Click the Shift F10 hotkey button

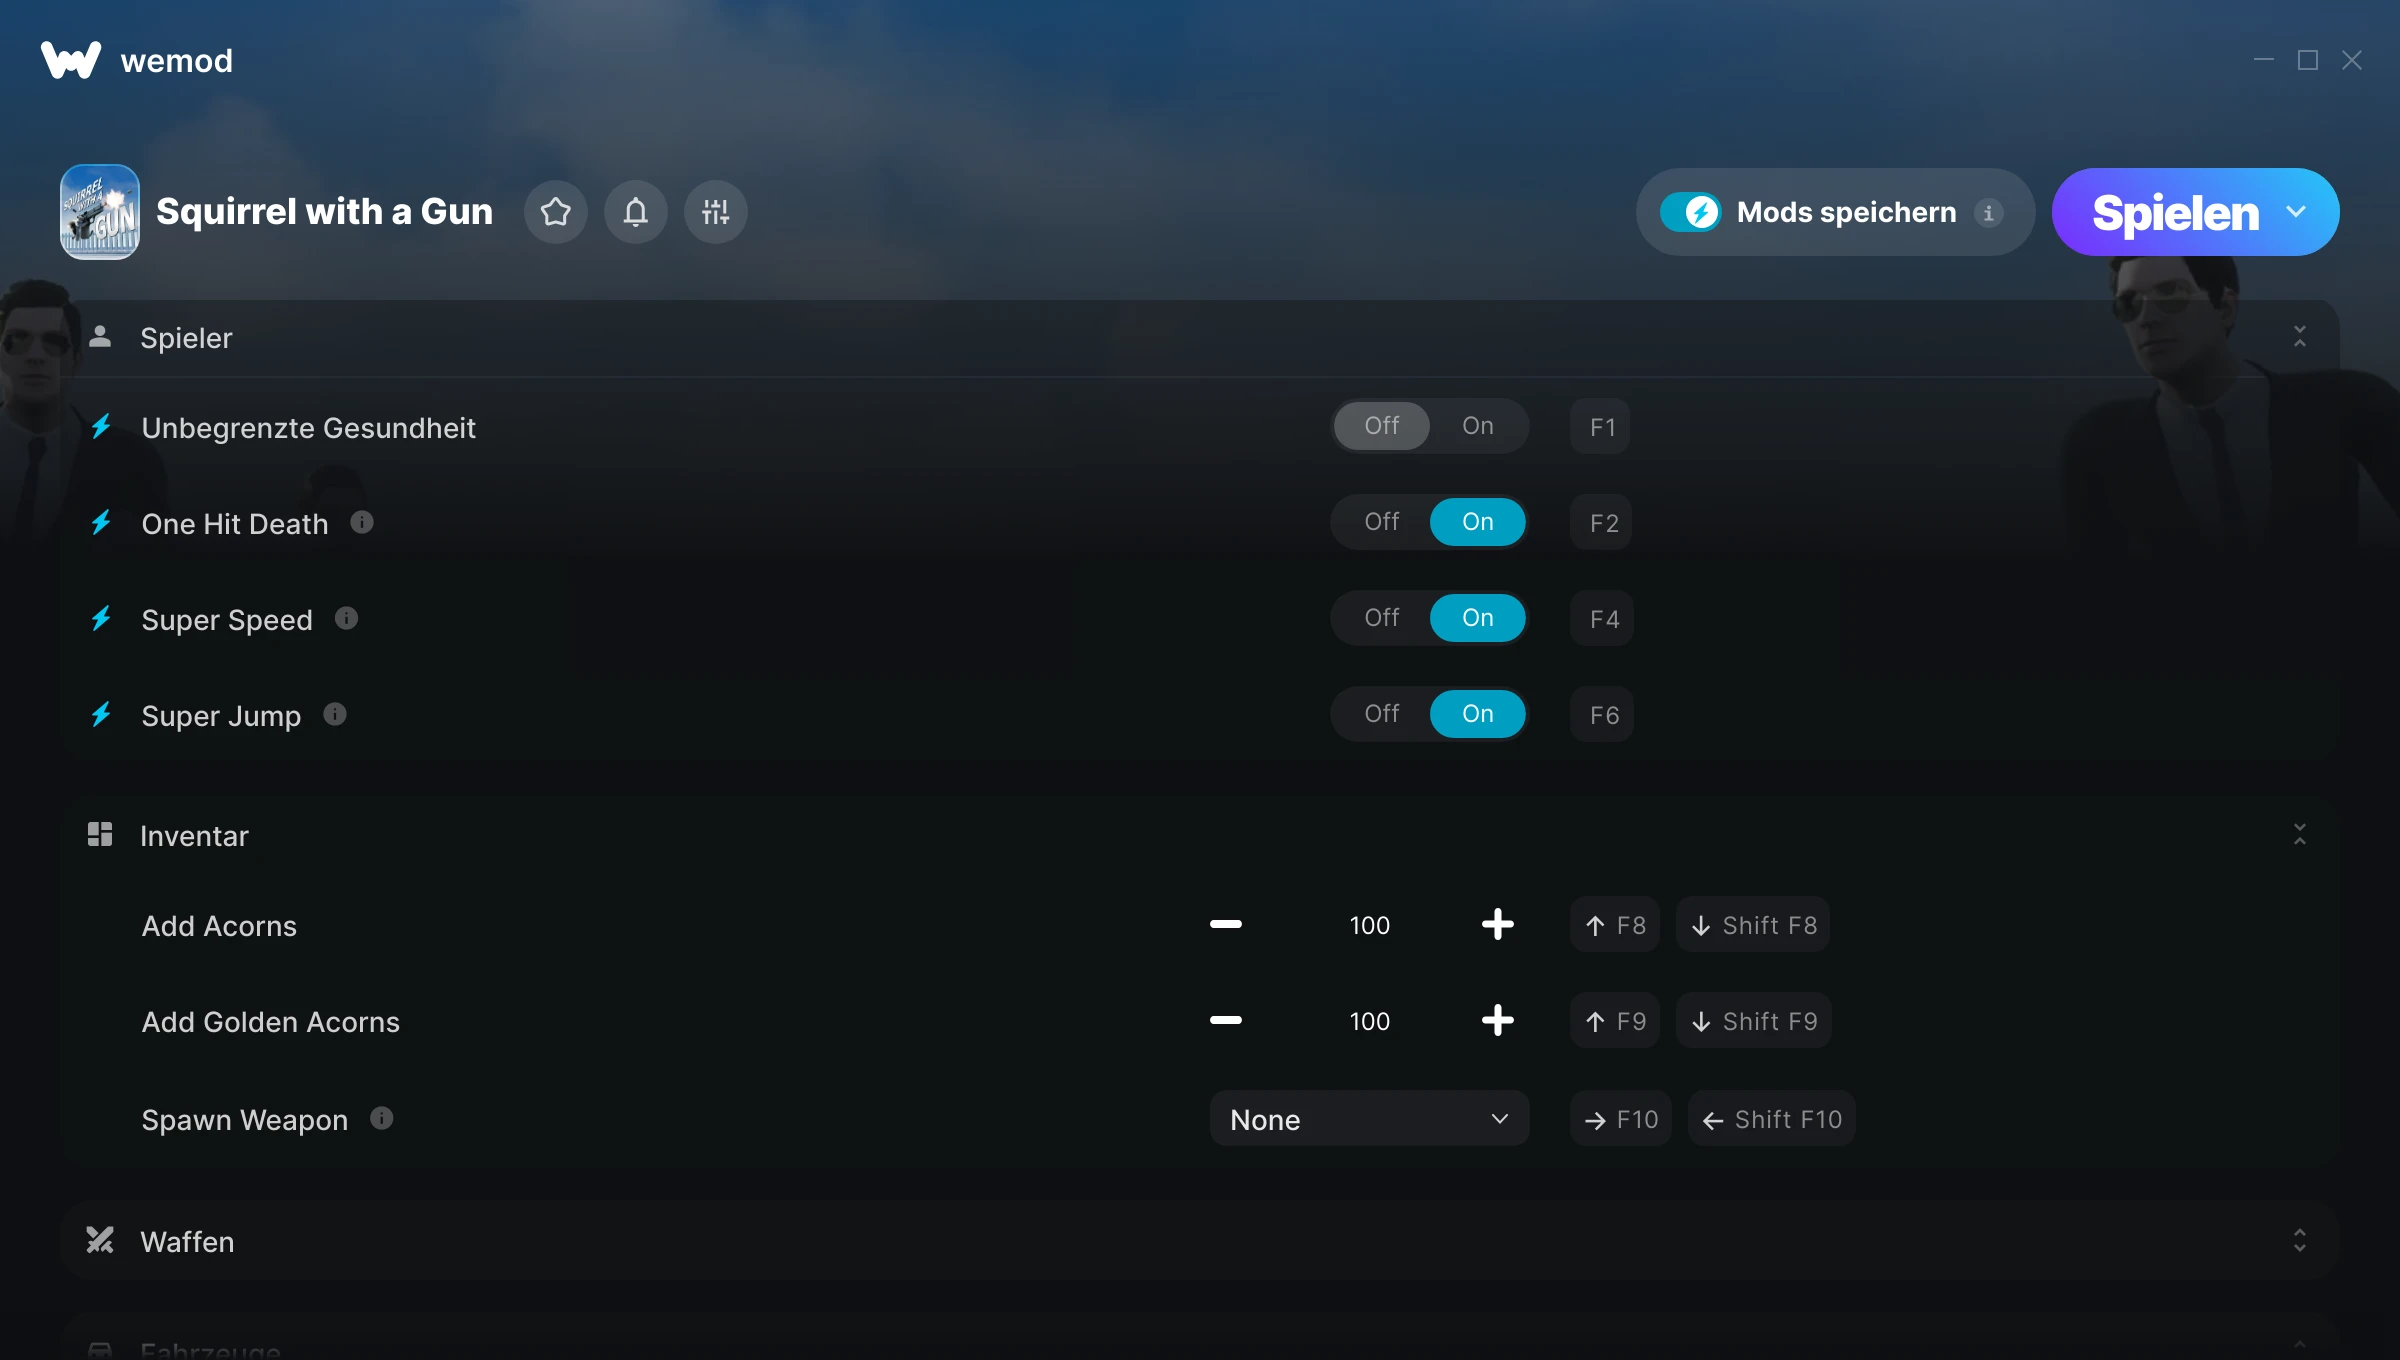click(1772, 1119)
